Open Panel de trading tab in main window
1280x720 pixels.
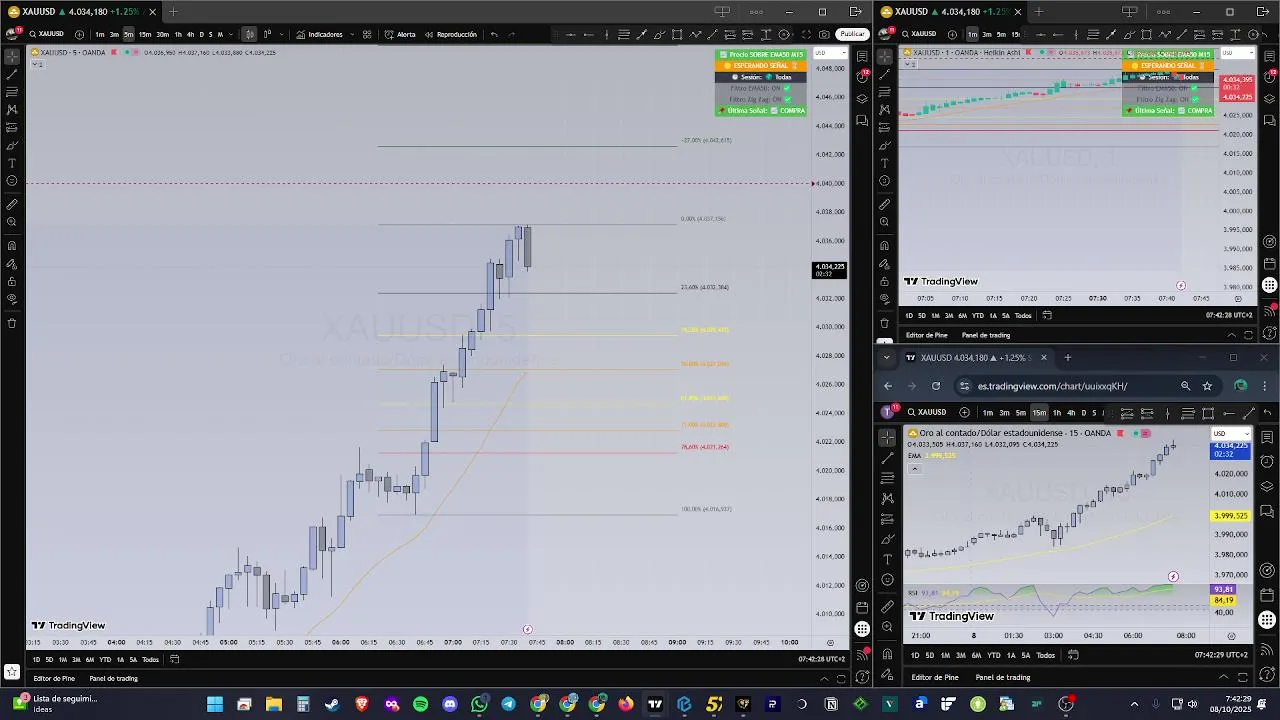pyautogui.click(x=113, y=678)
